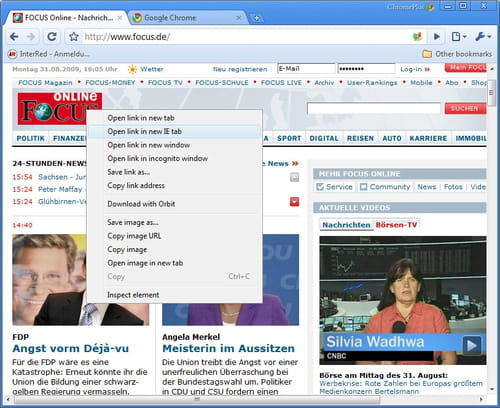Open the Service link with checkbox icon
The height and width of the screenshot is (408, 500).
pos(335,187)
